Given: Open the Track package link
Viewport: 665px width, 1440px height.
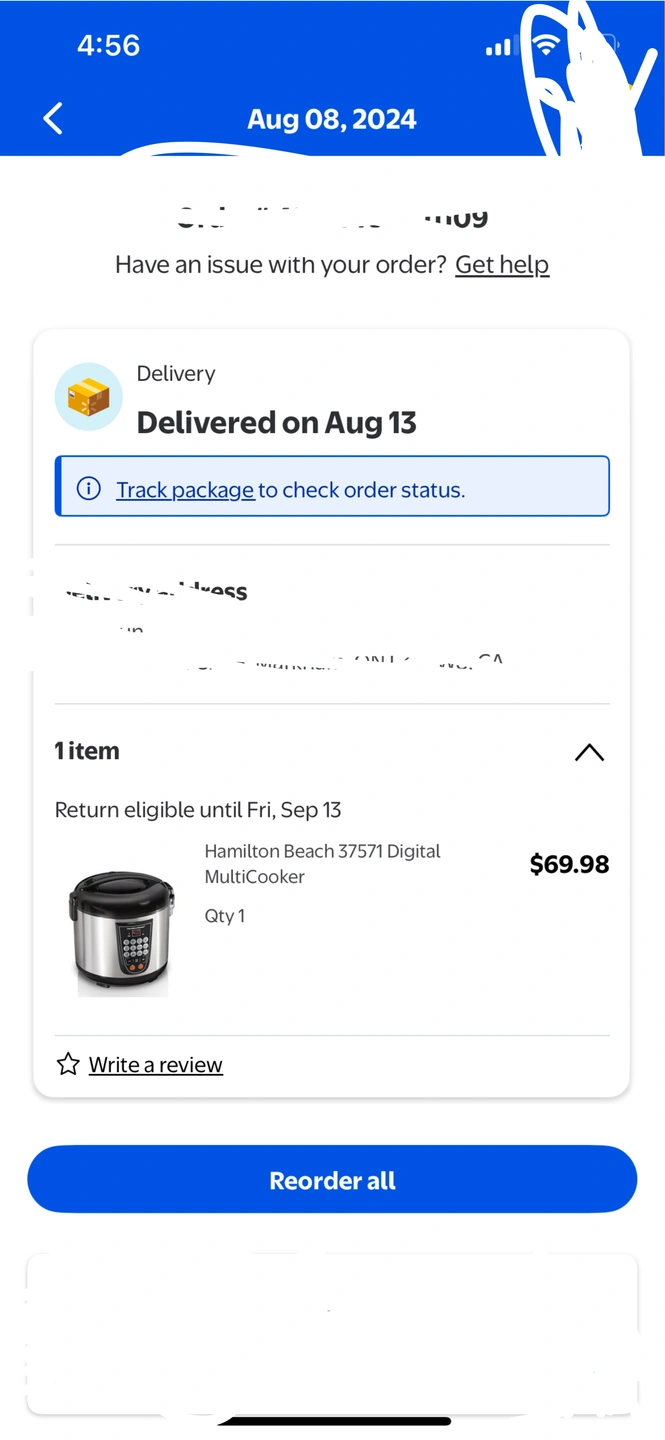Looking at the screenshot, I should click(185, 490).
